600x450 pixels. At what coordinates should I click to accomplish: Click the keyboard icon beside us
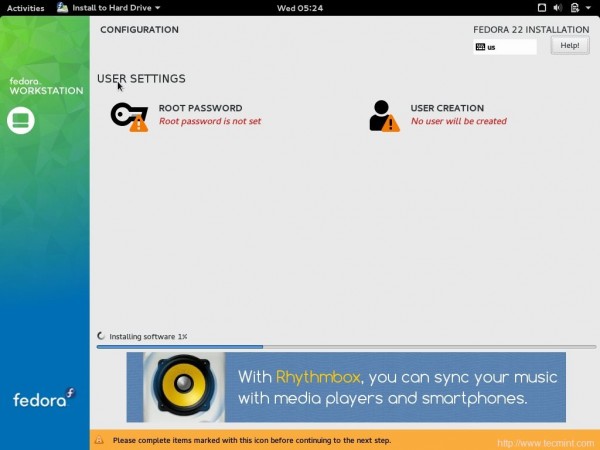(x=480, y=47)
